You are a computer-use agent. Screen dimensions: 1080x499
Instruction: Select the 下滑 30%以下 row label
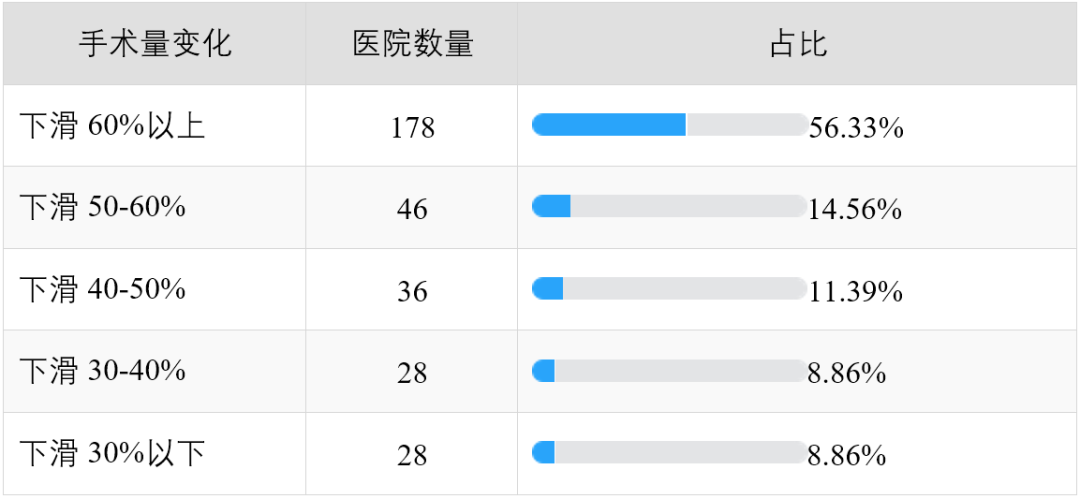tap(112, 454)
